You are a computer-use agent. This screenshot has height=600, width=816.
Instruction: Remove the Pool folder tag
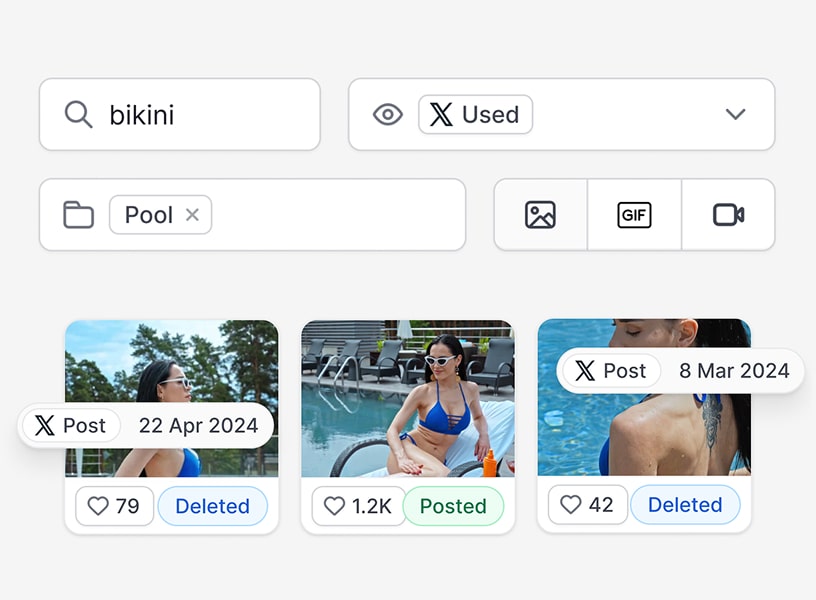[192, 215]
